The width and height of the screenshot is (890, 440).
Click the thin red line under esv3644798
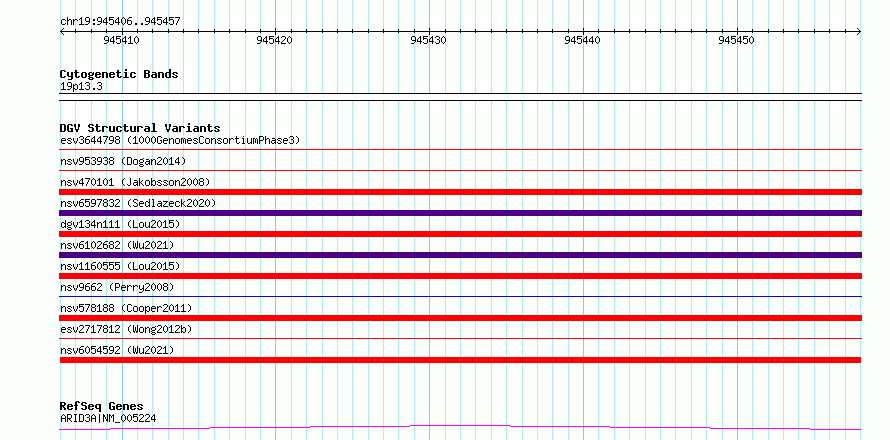pos(461,149)
